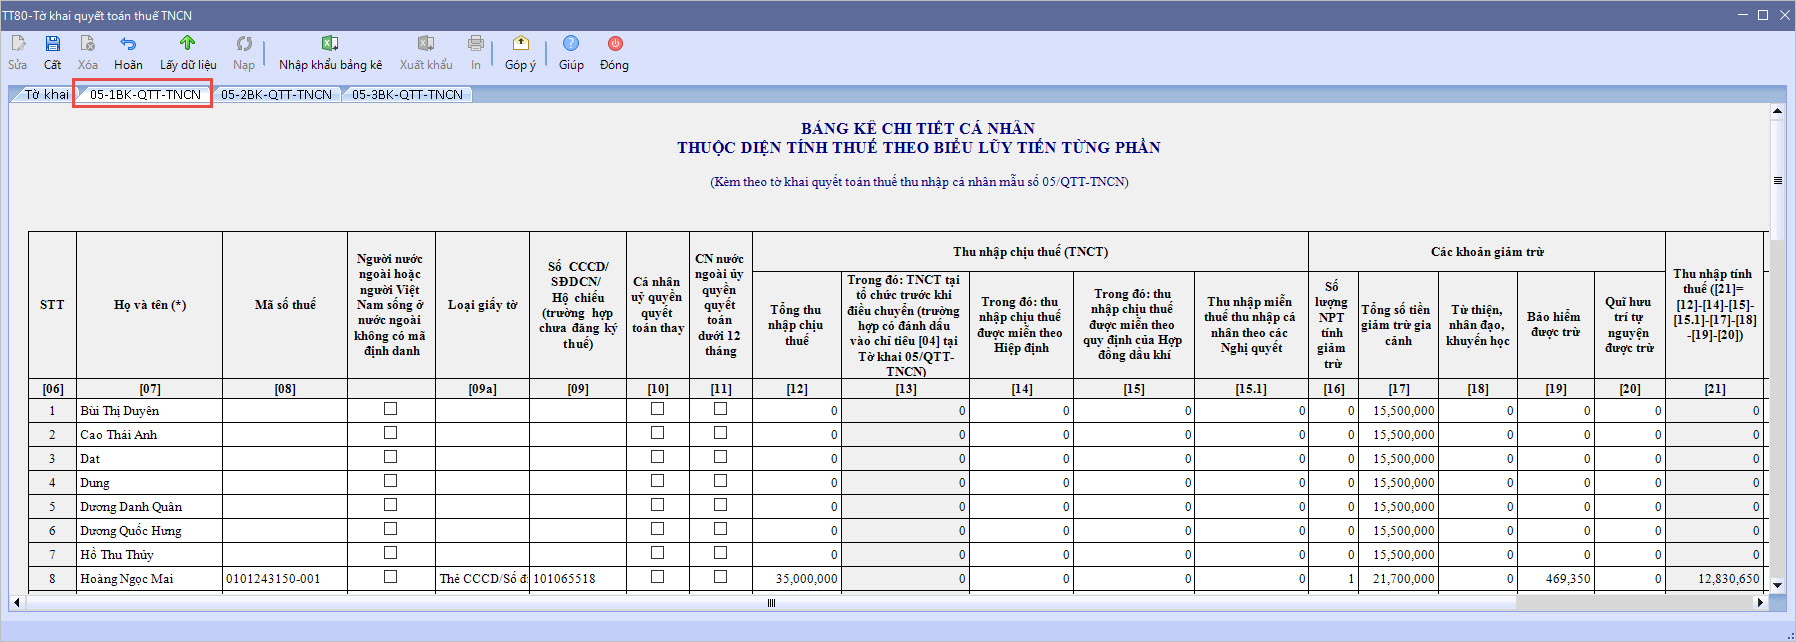The width and height of the screenshot is (1796, 642).
Task: Save with the Cất icon
Action: pos(53,43)
